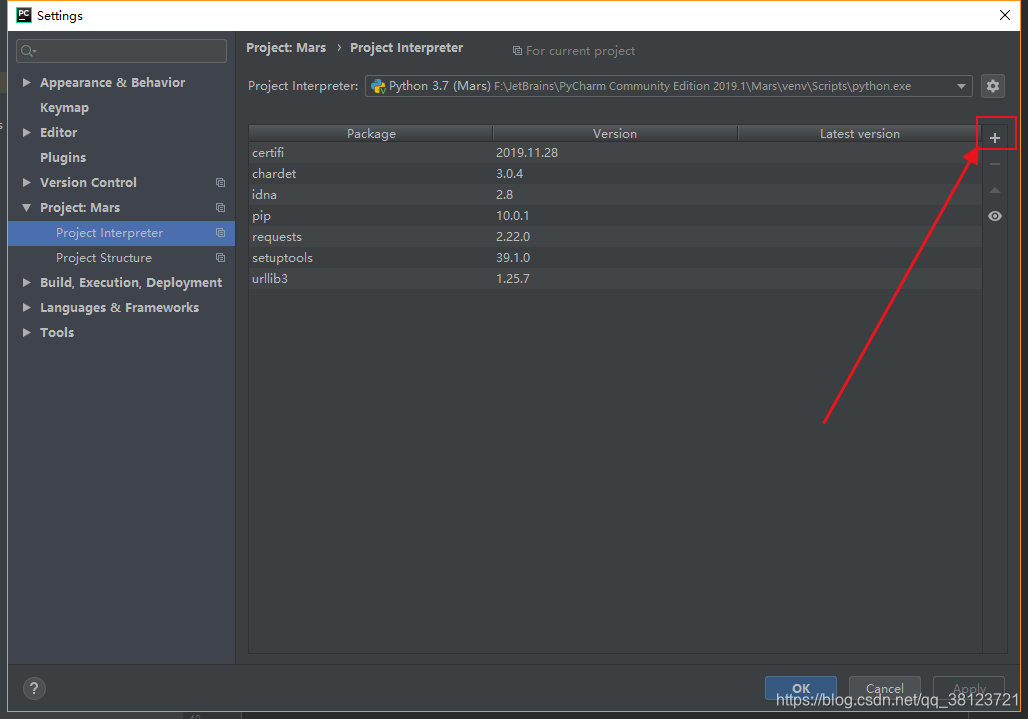
Task: Select the setuptools package row
Action: [615, 258]
